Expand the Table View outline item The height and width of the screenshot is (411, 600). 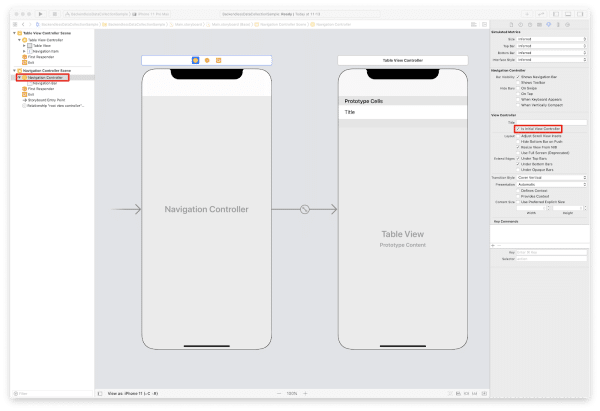coord(24,46)
